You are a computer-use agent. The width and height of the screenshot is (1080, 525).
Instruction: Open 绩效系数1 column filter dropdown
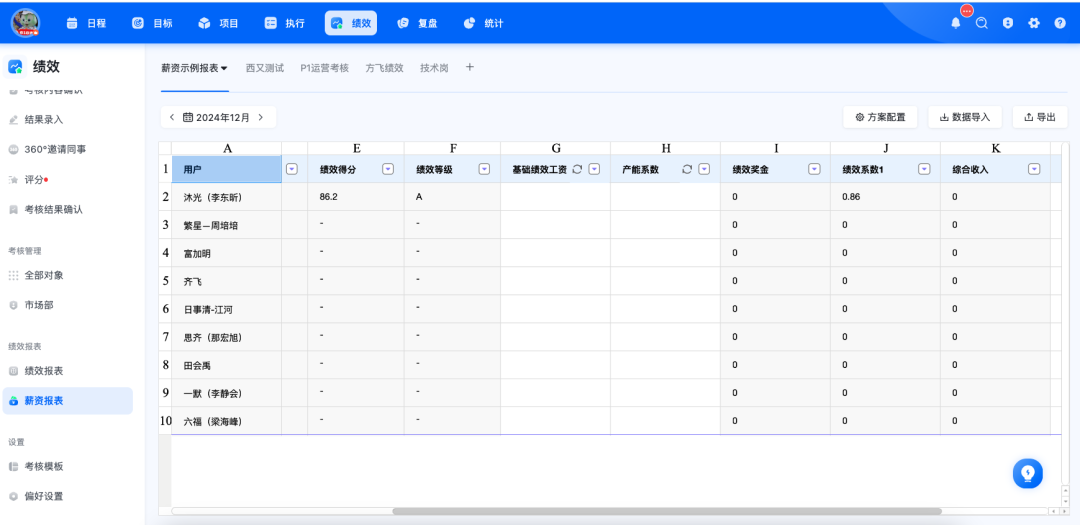coord(924,169)
